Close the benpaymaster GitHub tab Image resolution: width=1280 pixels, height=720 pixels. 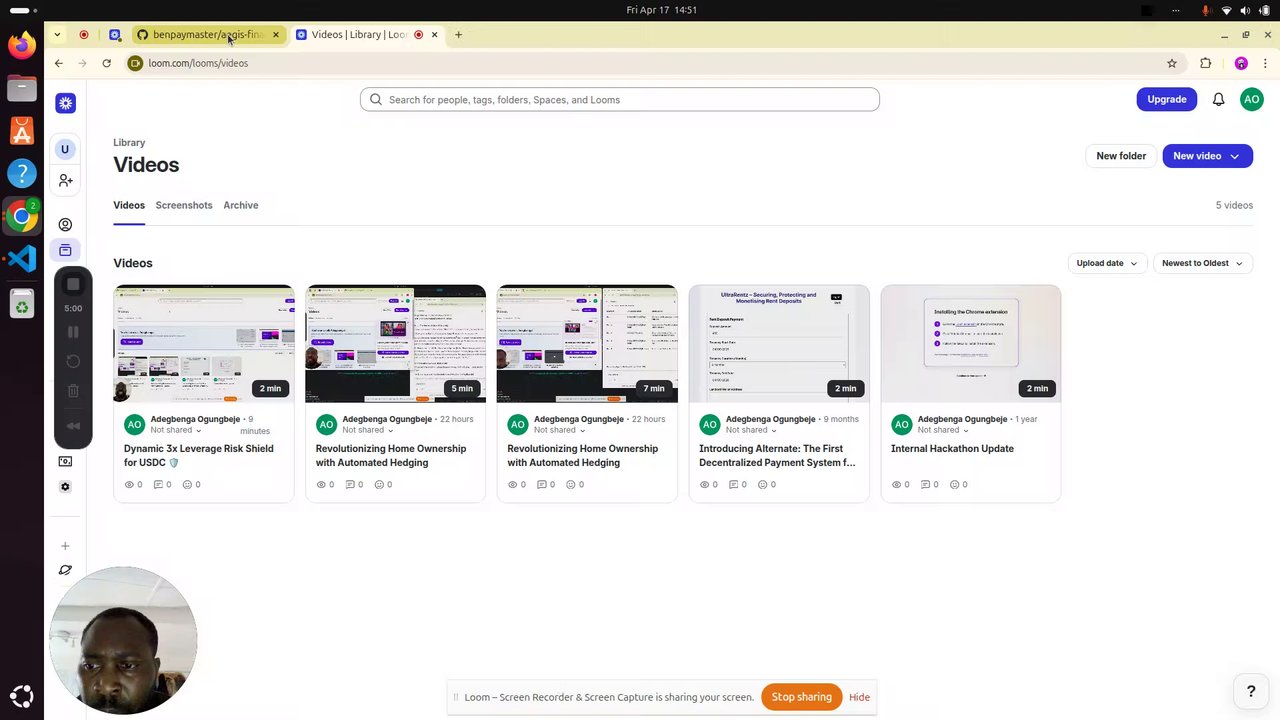pos(276,35)
